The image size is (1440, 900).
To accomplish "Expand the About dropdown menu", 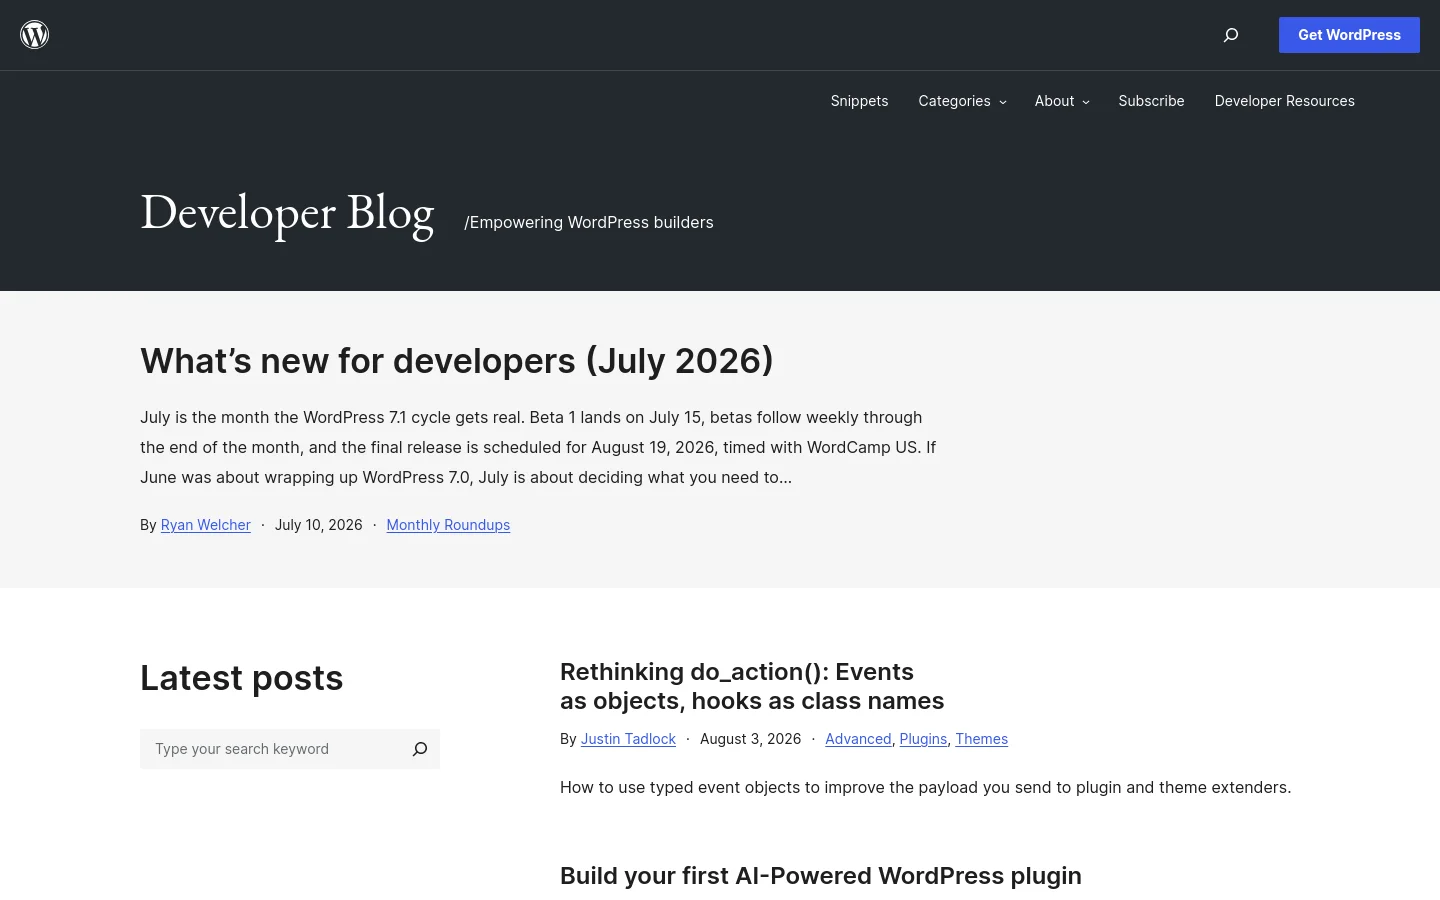I will click(1062, 101).
